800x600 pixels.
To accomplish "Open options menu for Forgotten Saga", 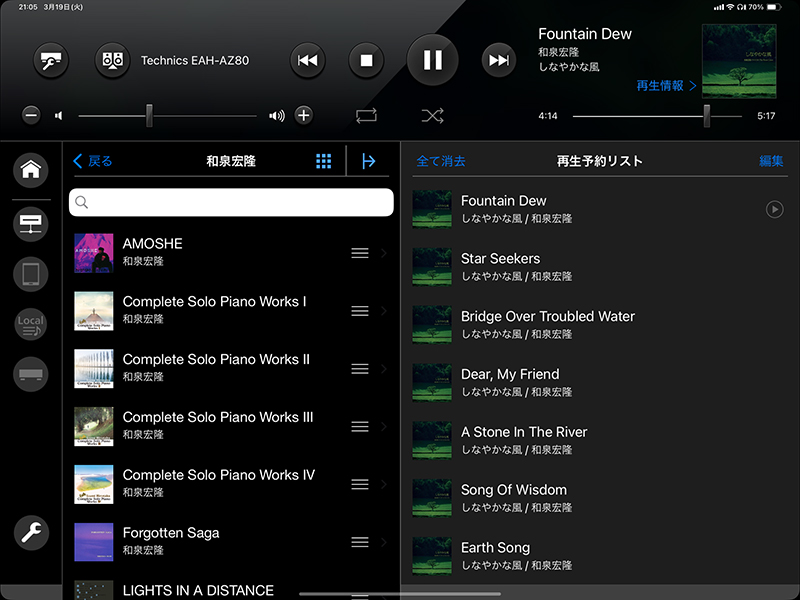I will click(x=360, y=542).
